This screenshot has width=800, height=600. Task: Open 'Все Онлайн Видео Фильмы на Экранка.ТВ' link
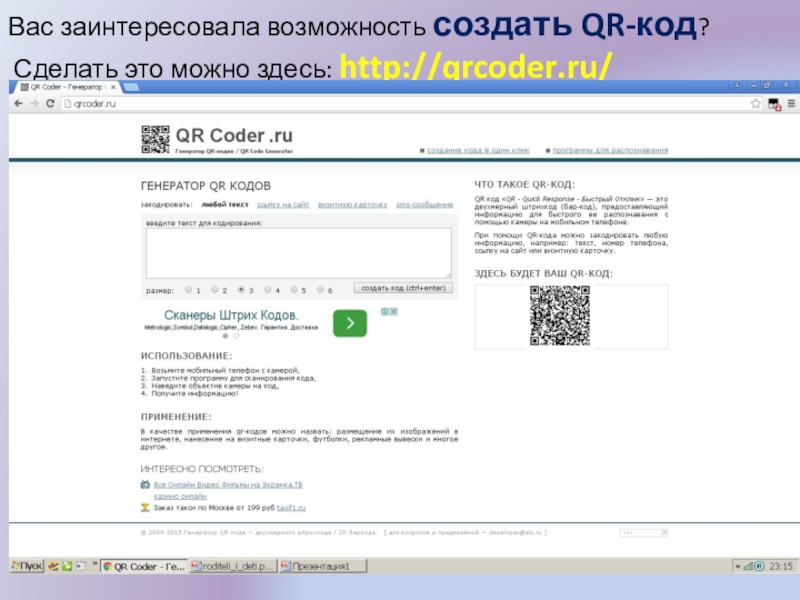(x=228, y=485)
